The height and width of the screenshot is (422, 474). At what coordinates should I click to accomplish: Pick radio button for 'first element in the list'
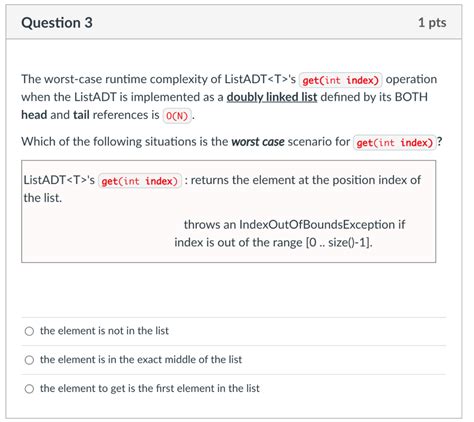(29, 389)
